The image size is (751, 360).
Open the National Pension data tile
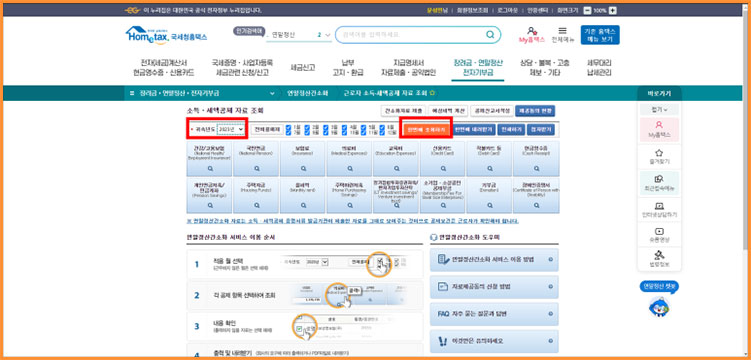[x=256, y=158]
